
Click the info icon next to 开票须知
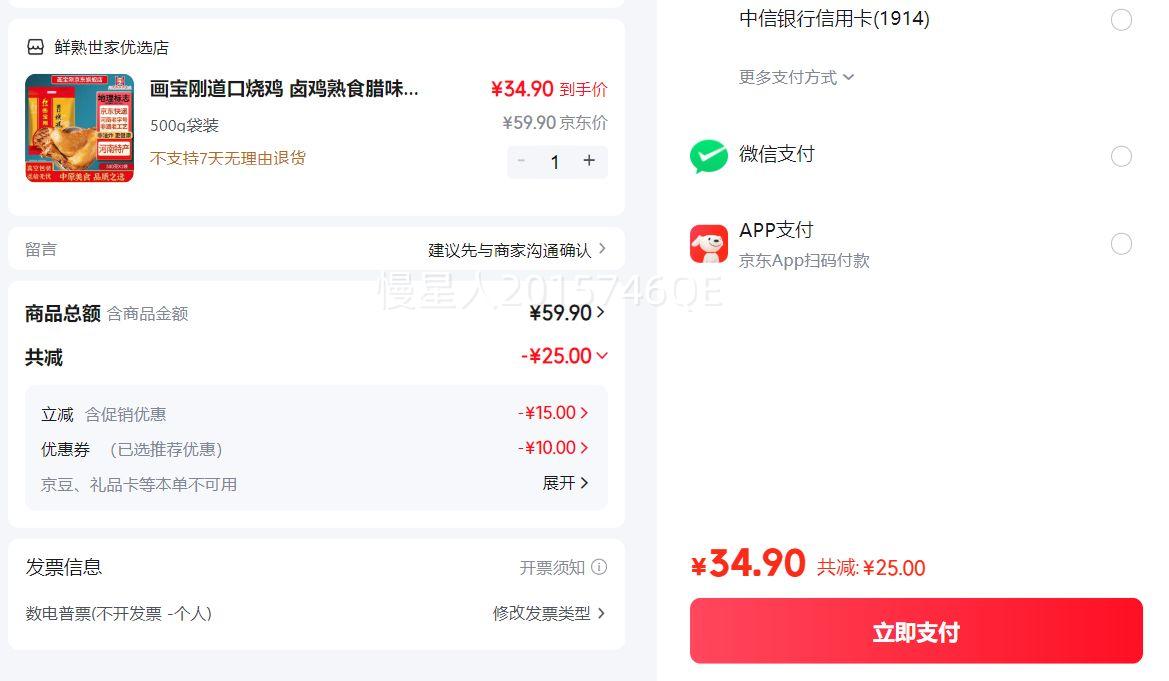(x=599, y=567)
